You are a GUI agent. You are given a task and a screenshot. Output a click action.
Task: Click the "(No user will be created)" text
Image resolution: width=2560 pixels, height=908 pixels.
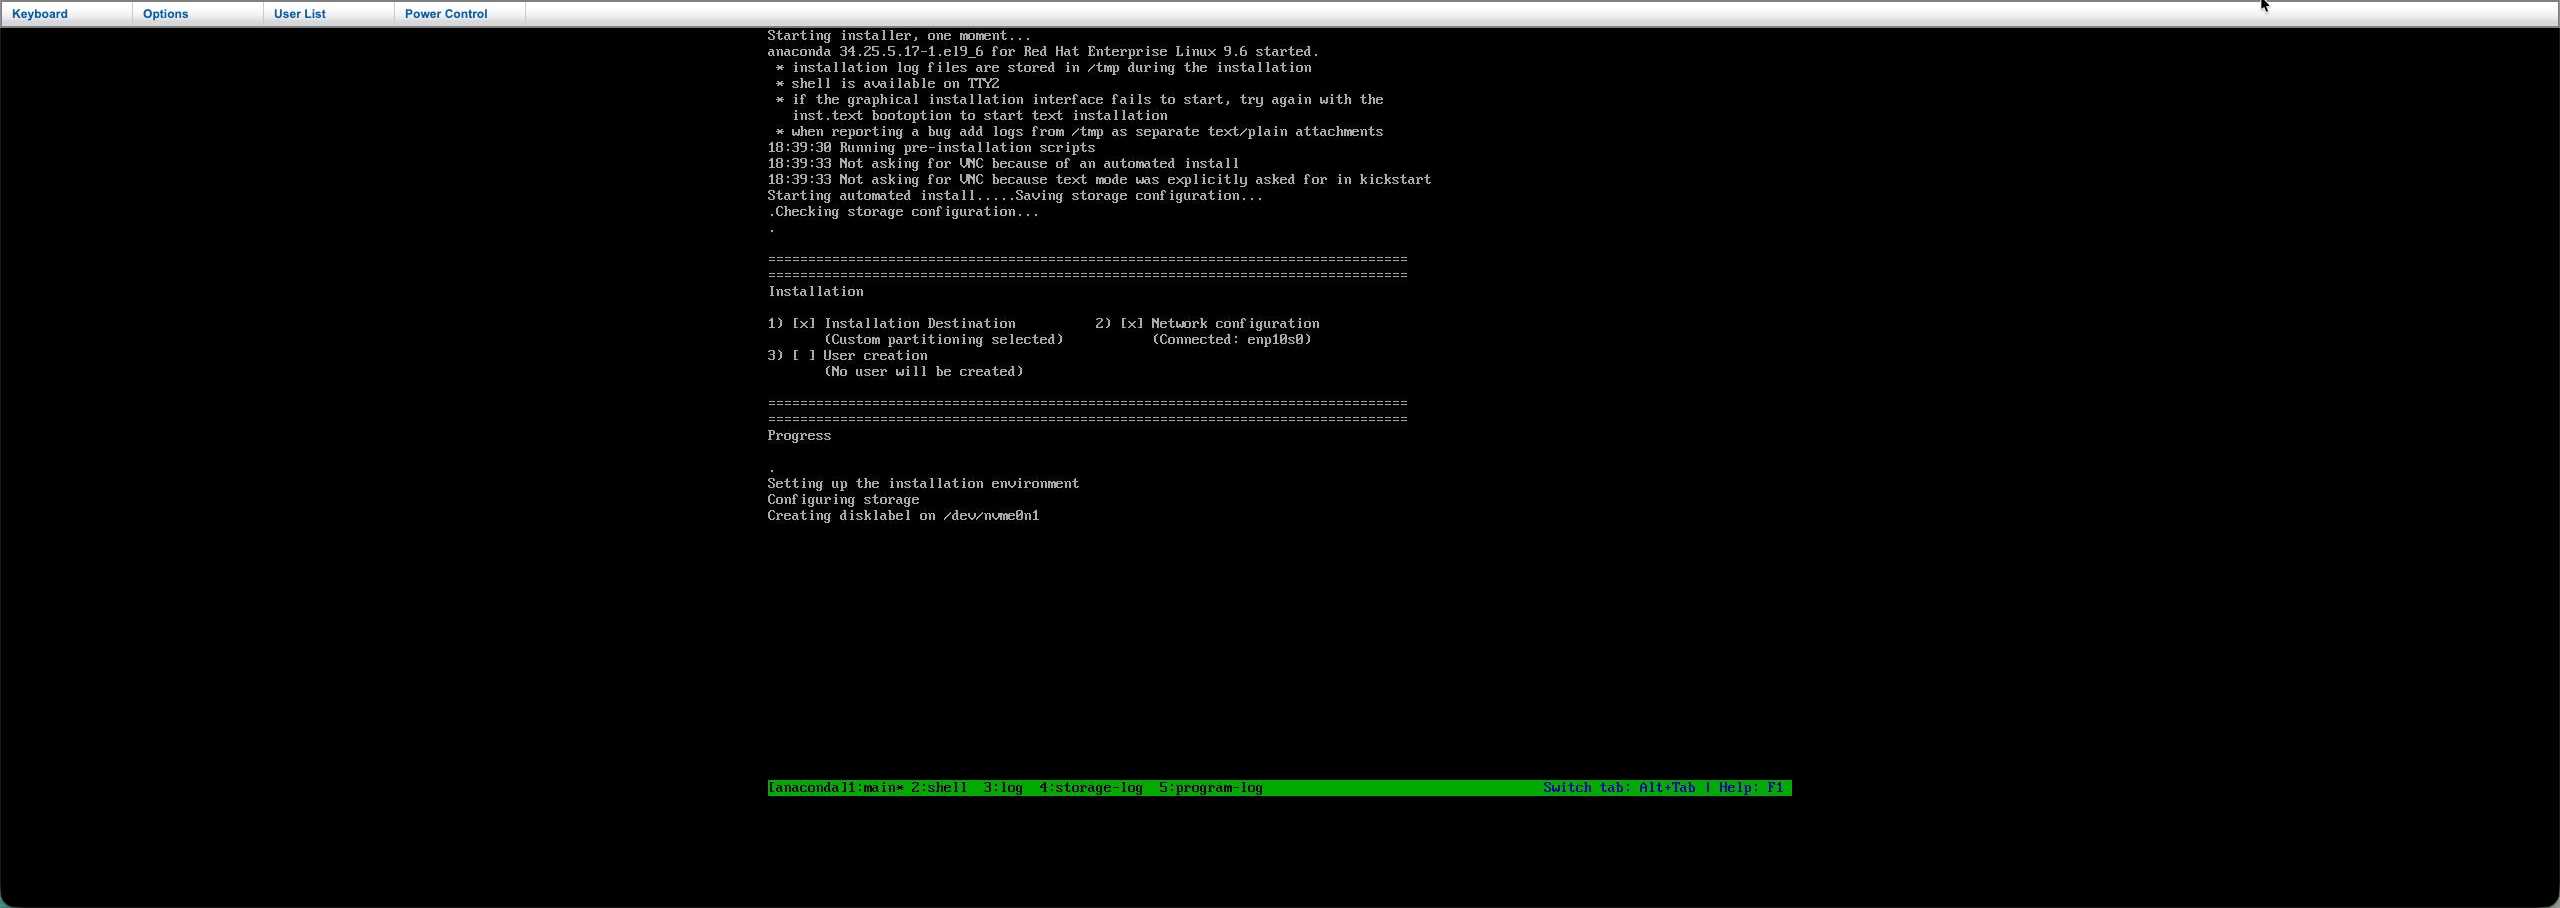(923, 372)
